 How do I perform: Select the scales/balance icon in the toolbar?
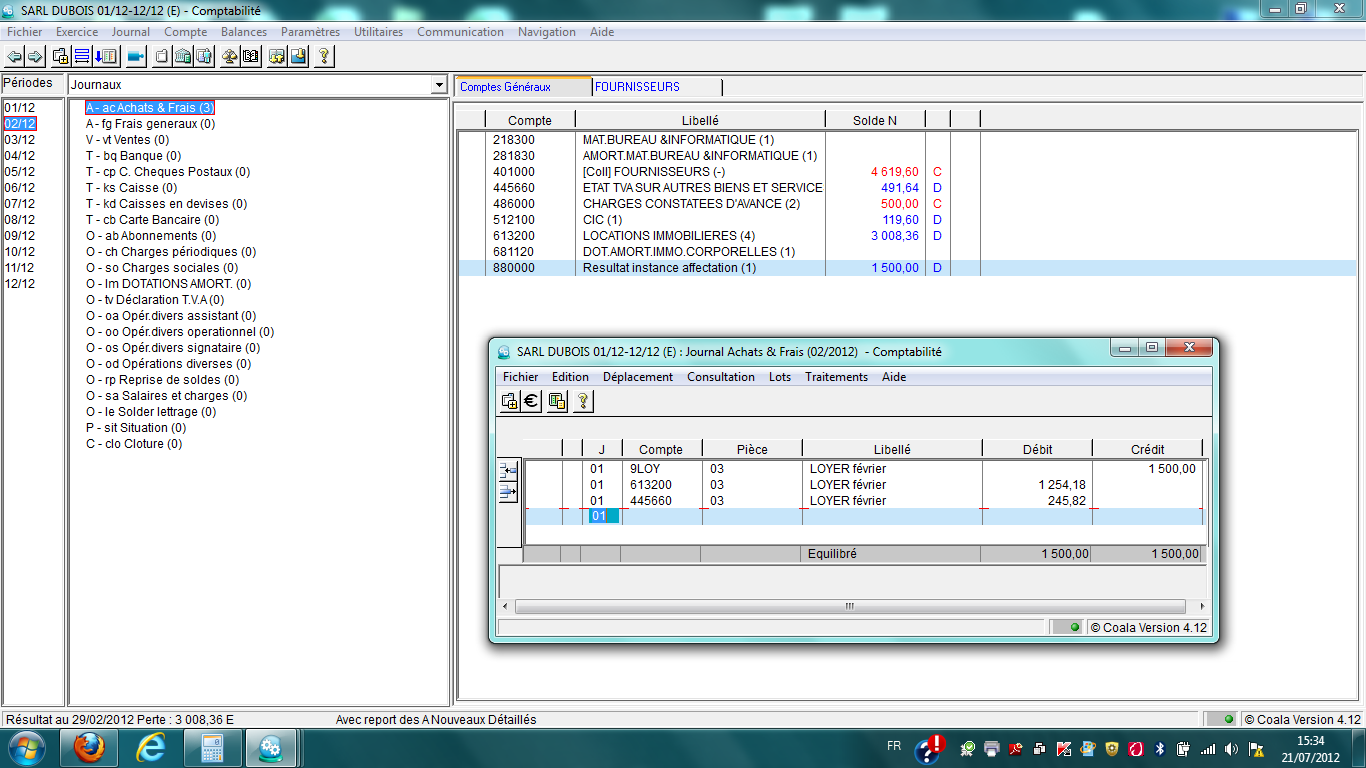[229, 56]
